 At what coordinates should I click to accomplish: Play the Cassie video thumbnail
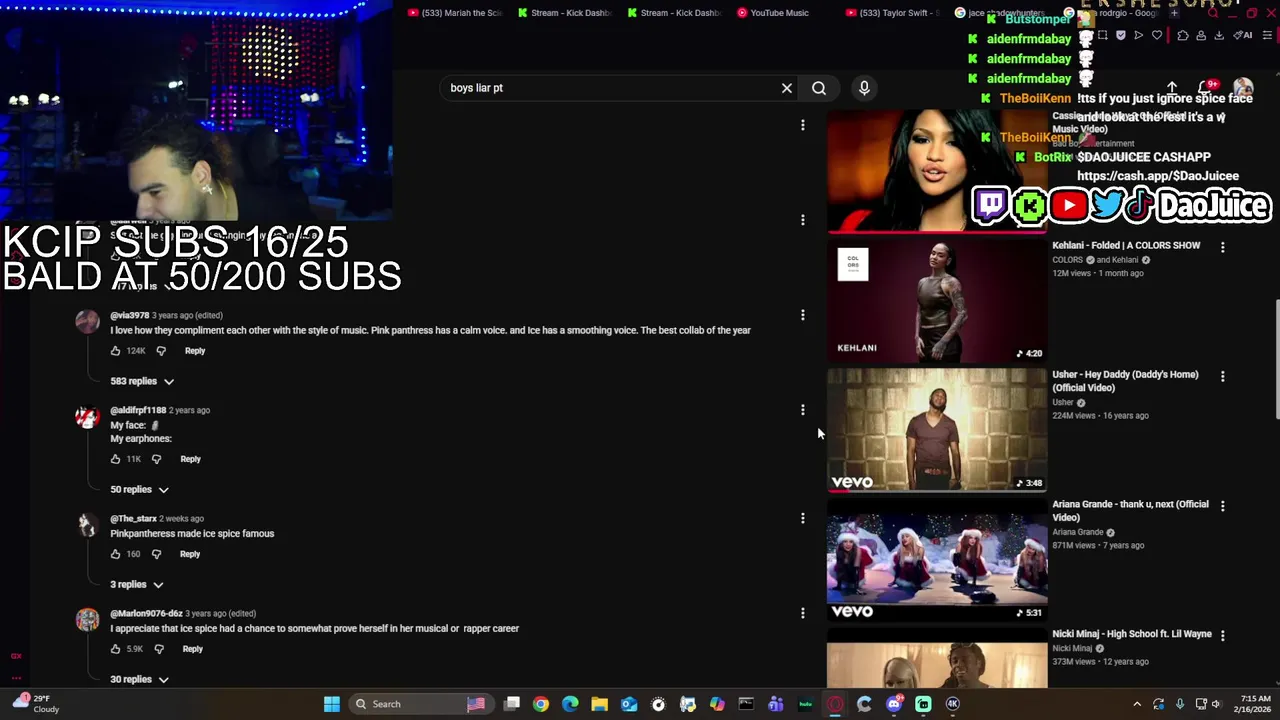point(937,170)
